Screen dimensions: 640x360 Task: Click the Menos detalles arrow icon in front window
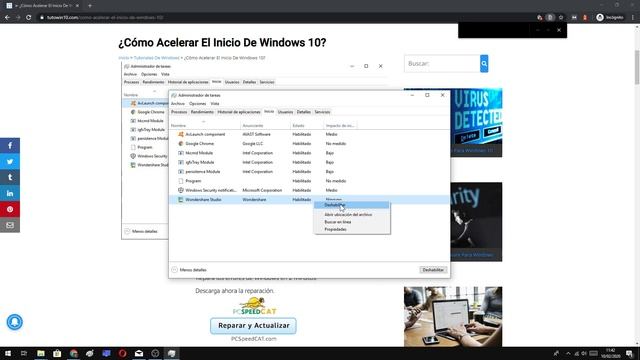(175, 270)
